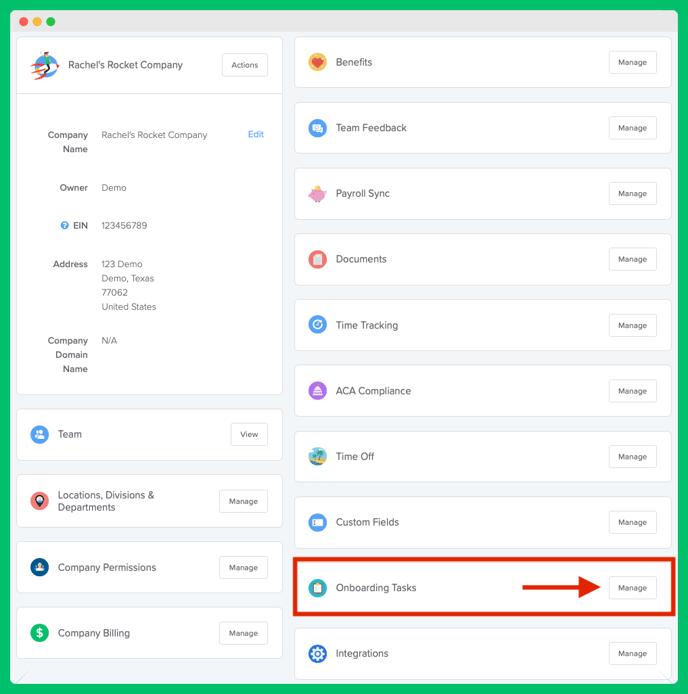The height and width of the screenshot is (694, 688).
Task: Manage Team Feedback
Action: [x=633, y=128]
